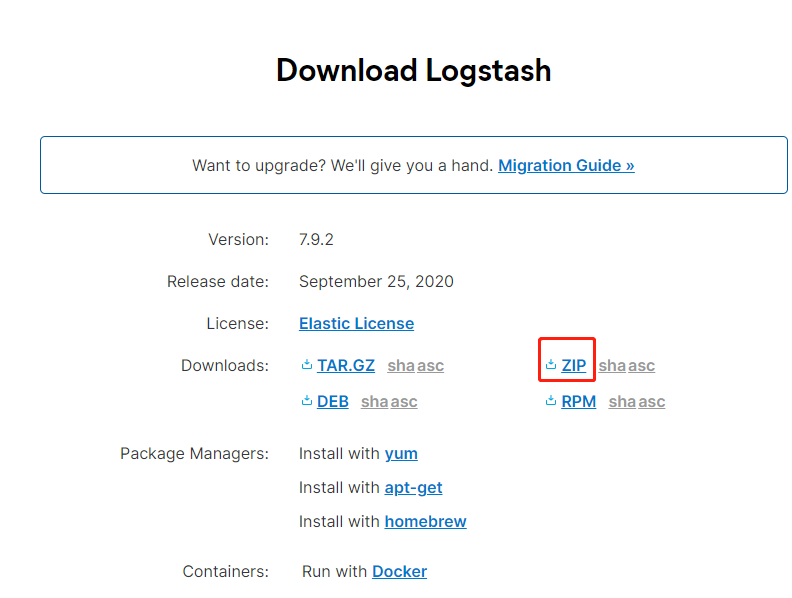The image size is (792, 598).
Task: Click the License label
Action: [237, 323]
